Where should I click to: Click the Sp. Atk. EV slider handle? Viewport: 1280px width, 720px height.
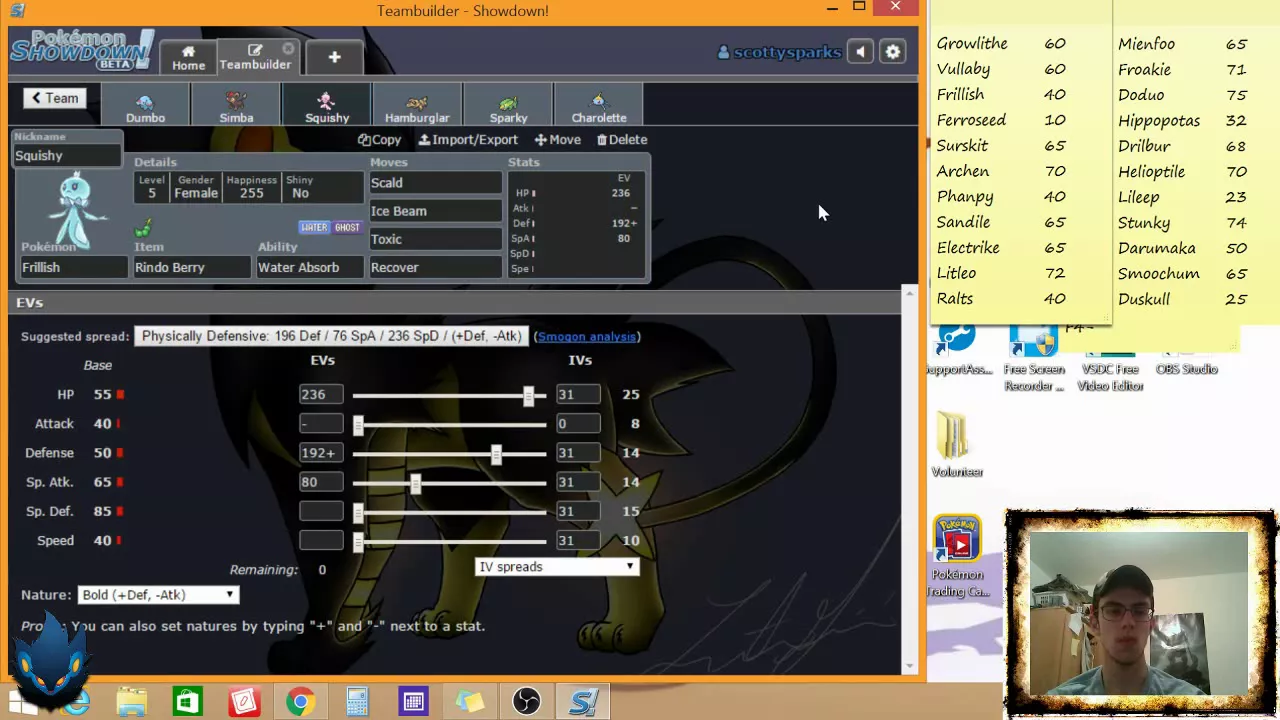(x=416, y=483)
